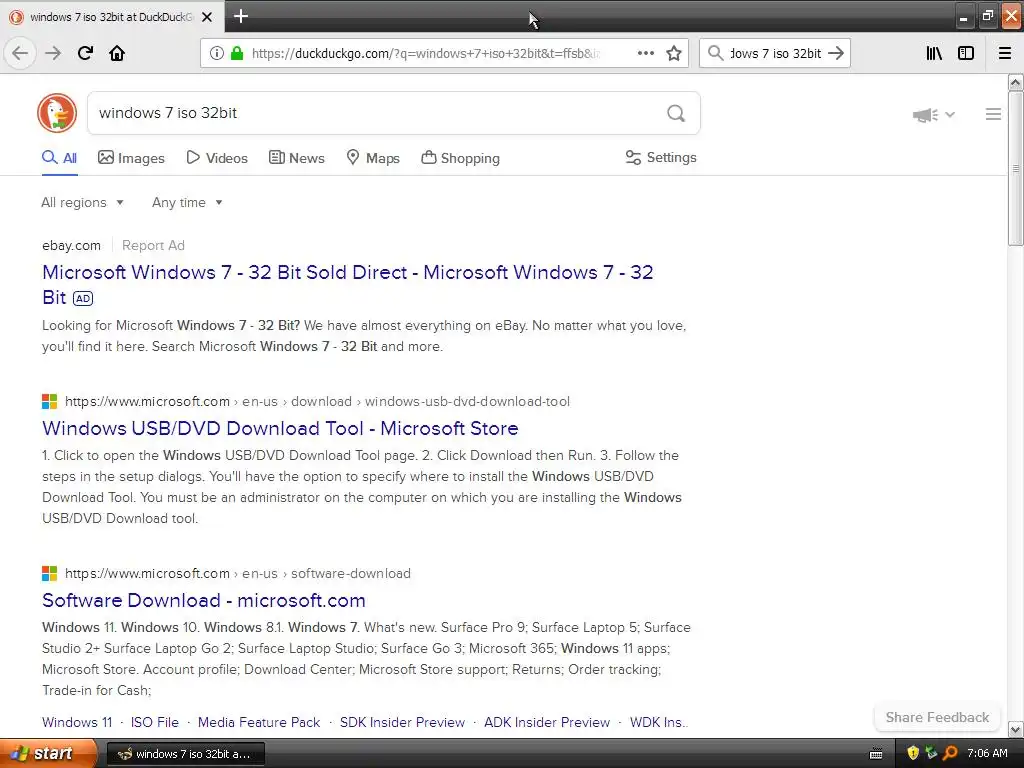The image size is (1024, 768).
Task: Click the network tray icon
Action: (x=931, y=753)
